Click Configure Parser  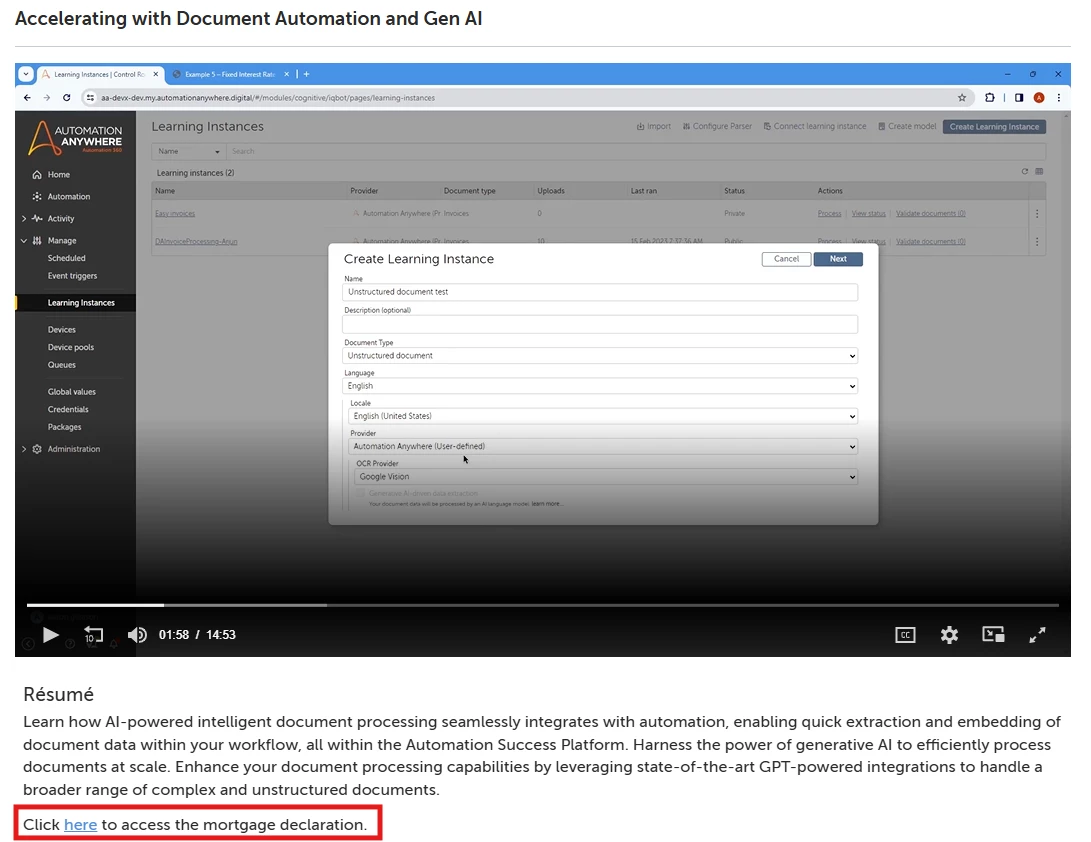coord(717,127)
